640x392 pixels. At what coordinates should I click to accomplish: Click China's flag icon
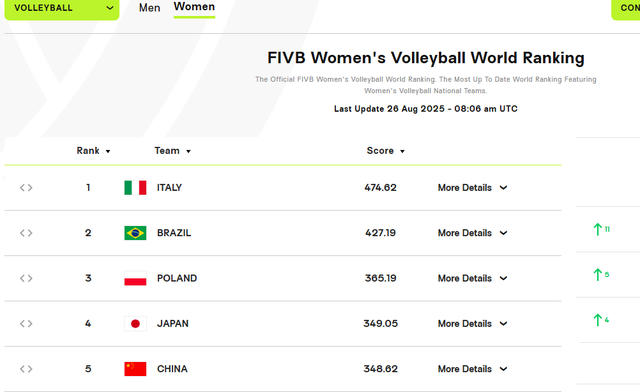tap(135, 369)
